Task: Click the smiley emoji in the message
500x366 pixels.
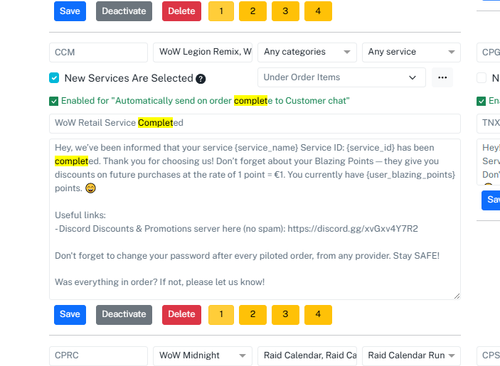Action: pyautogui.click(x=91, y=188)
